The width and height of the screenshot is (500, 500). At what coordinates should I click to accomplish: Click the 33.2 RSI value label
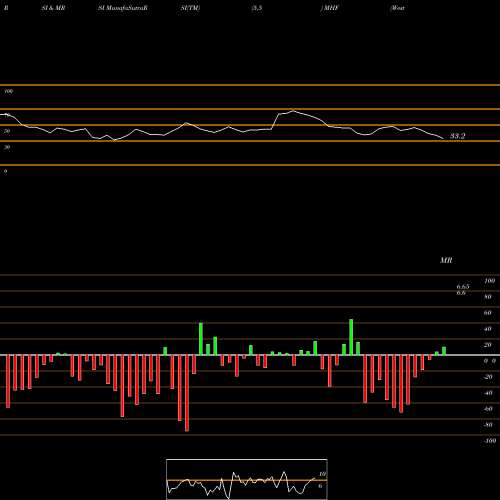457,136
